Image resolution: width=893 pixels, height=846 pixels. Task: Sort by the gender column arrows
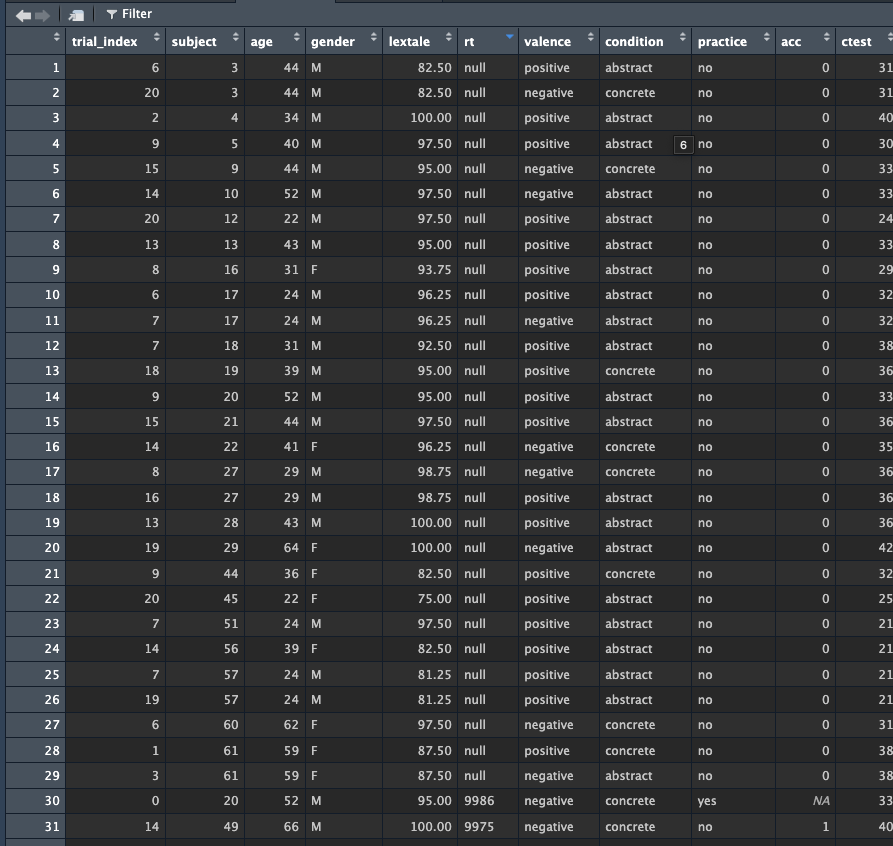click(x=374, y=38)
